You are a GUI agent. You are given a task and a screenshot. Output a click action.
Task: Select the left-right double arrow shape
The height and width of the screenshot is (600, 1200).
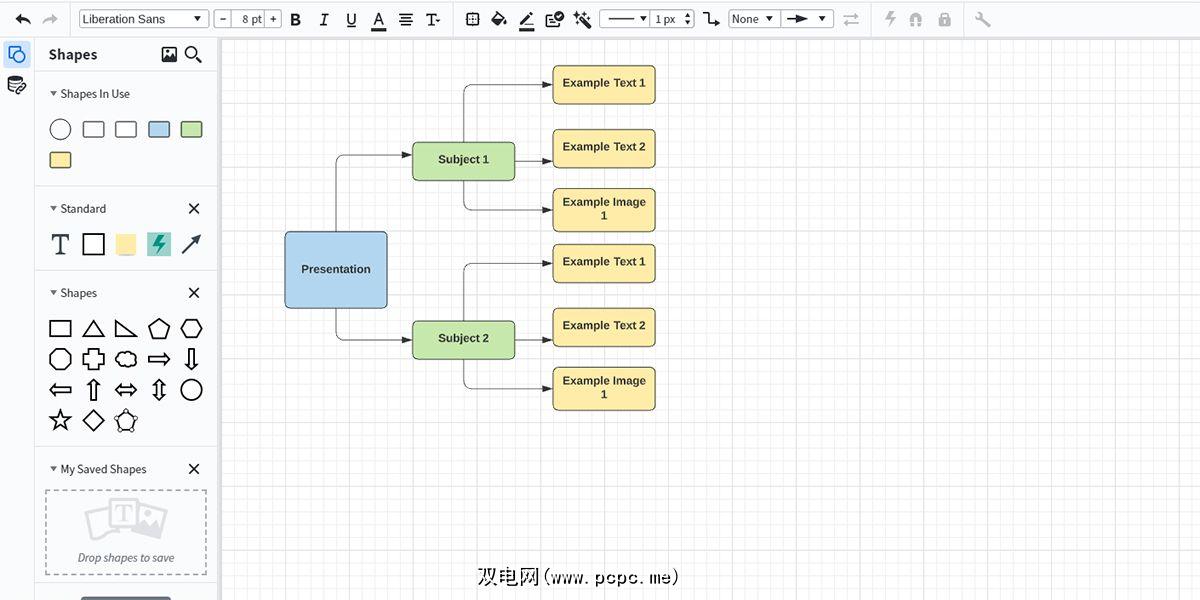pyautogui.click(x=126, y=390)
